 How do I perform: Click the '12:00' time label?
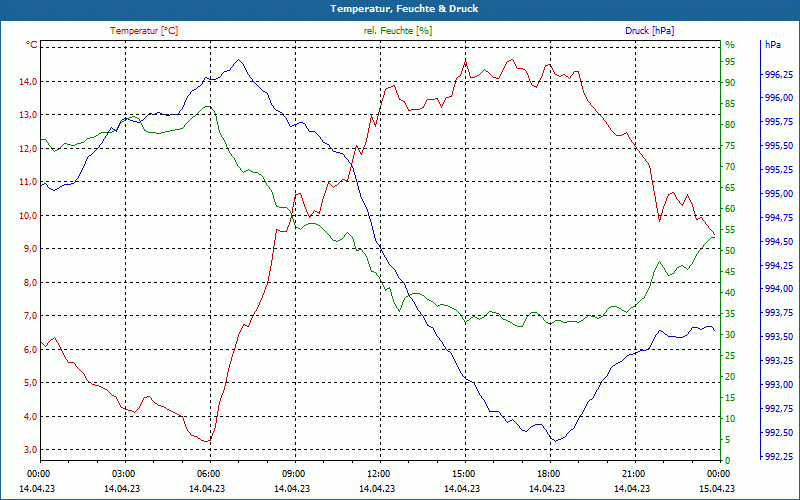tap(378, 473)
